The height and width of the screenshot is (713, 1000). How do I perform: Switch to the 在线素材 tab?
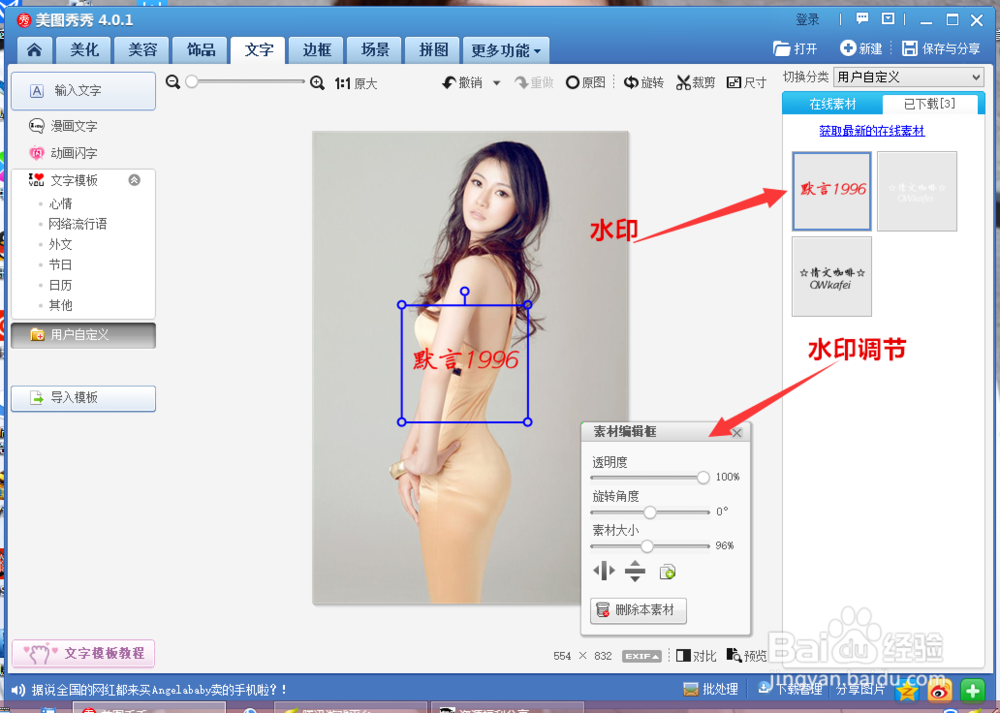coord(832,104)
